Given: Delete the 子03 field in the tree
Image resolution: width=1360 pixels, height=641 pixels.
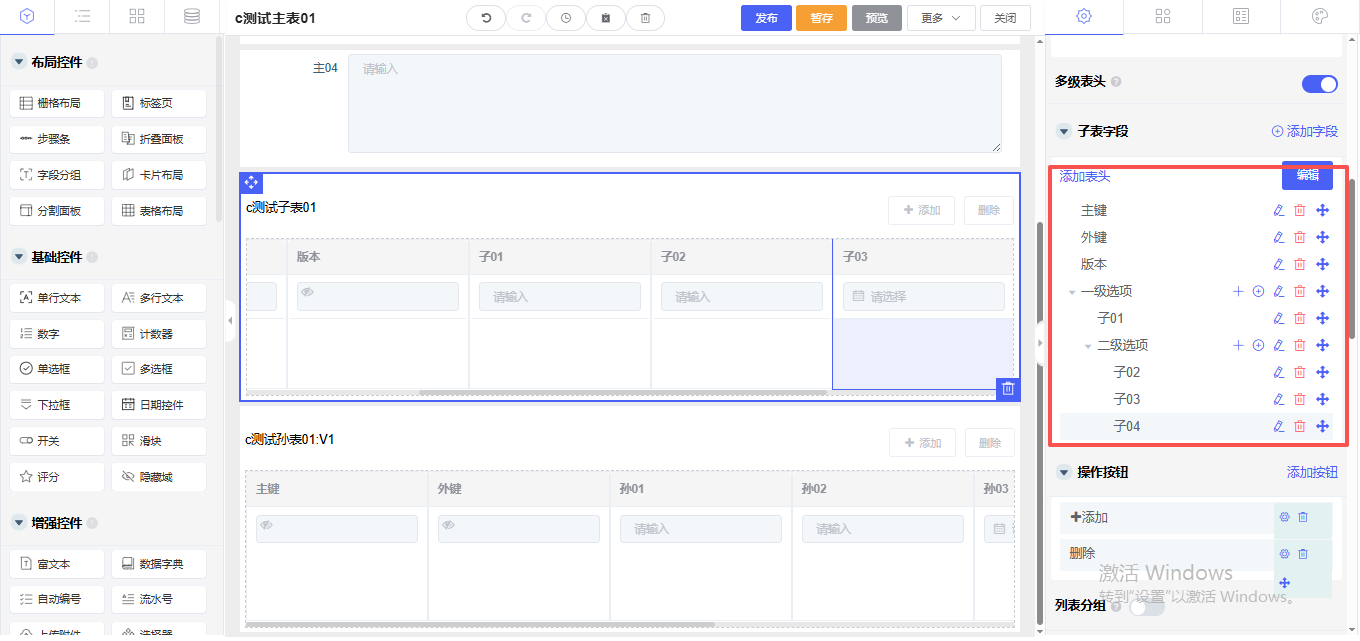Looking at the screenshot, I should pyautogui.click(x=1300, y=399).
